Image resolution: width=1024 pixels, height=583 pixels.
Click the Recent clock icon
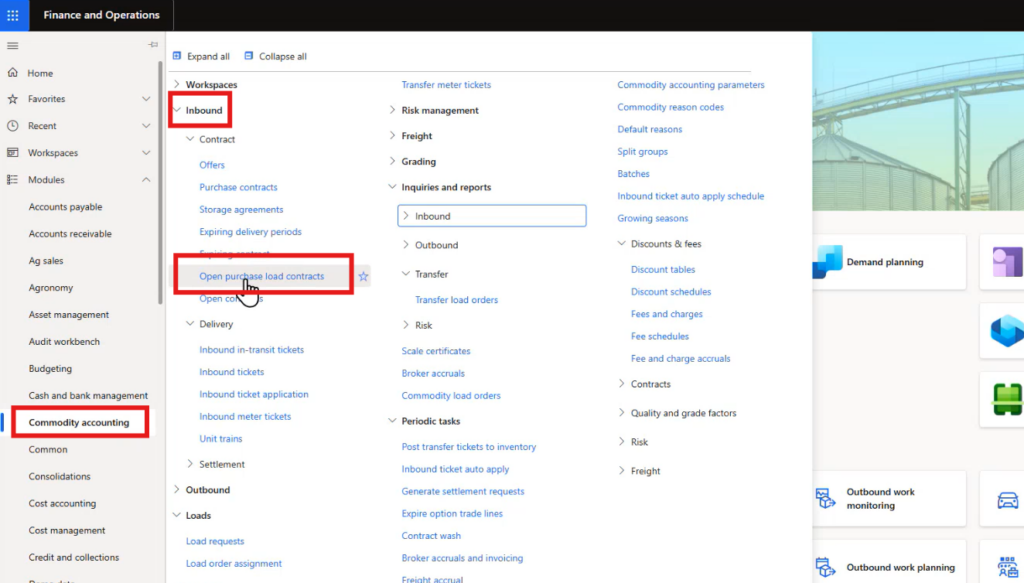point(12,125)
